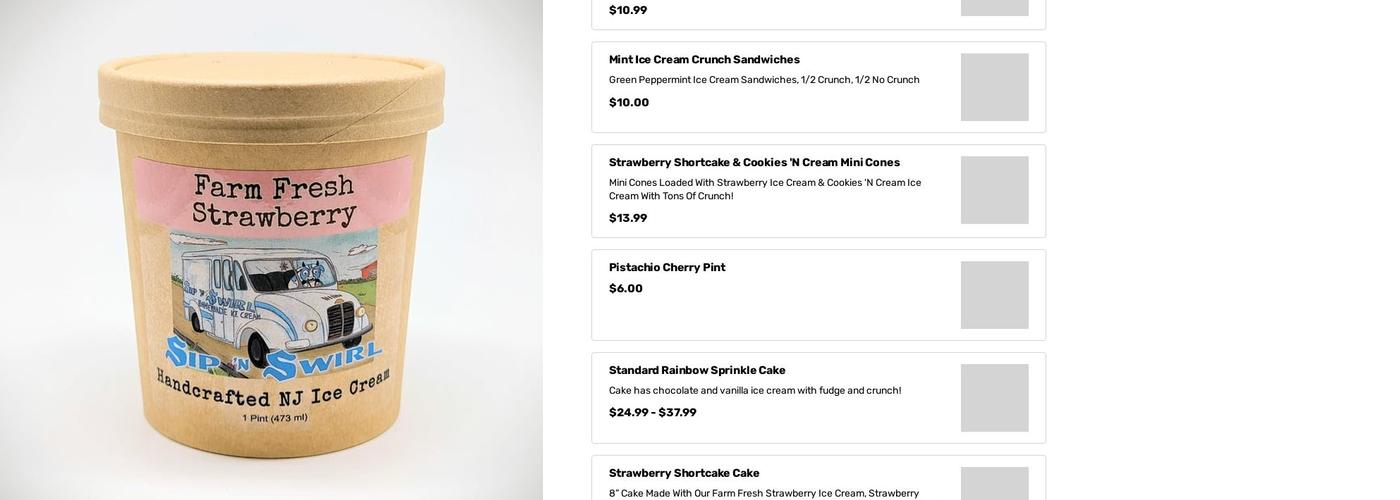Open Mint Ice Cream Crunch Sandwiches item
Viewport: 1400px width, 500px height.
[x=704, y=60]
